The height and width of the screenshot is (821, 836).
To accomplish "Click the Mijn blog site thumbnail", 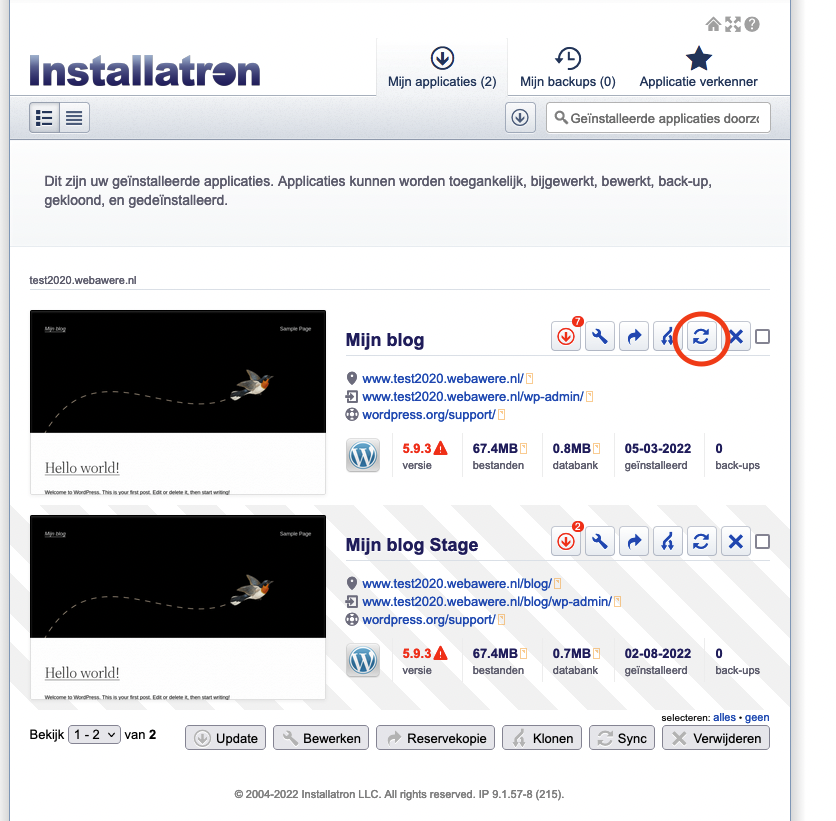I will [178, 402].
